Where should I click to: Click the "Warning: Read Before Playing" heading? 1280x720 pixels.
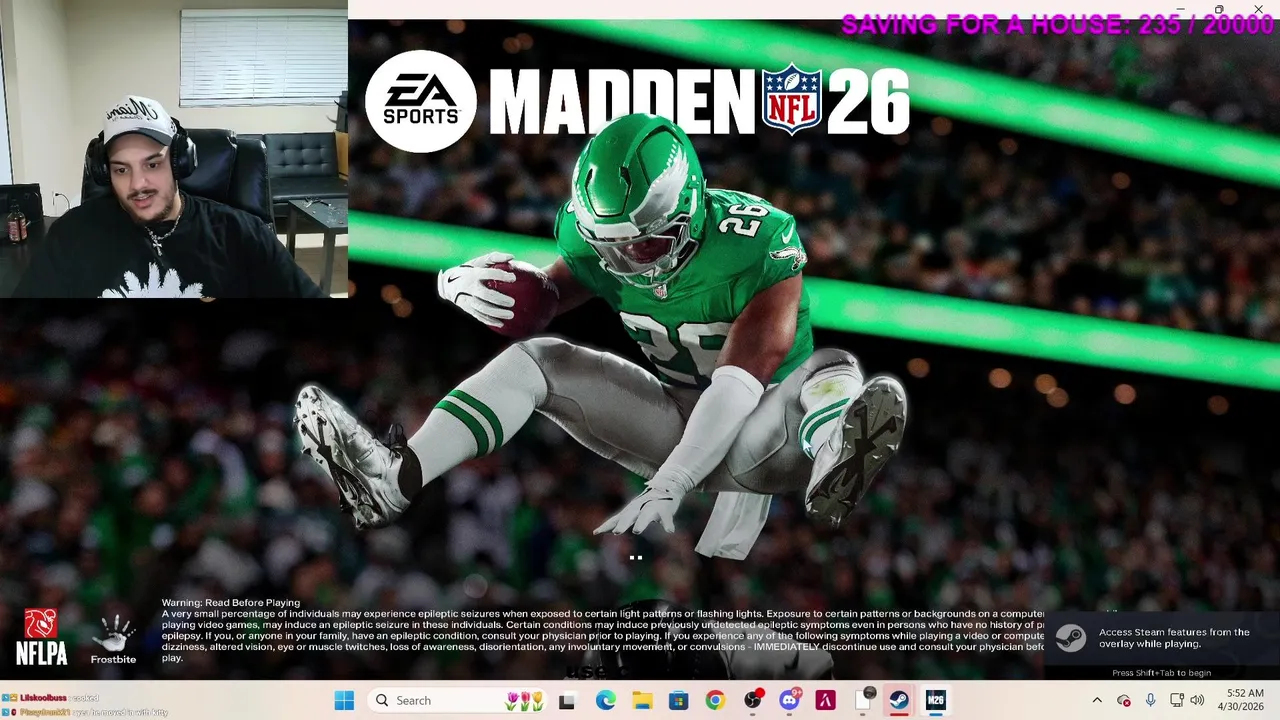click(231, 603)
